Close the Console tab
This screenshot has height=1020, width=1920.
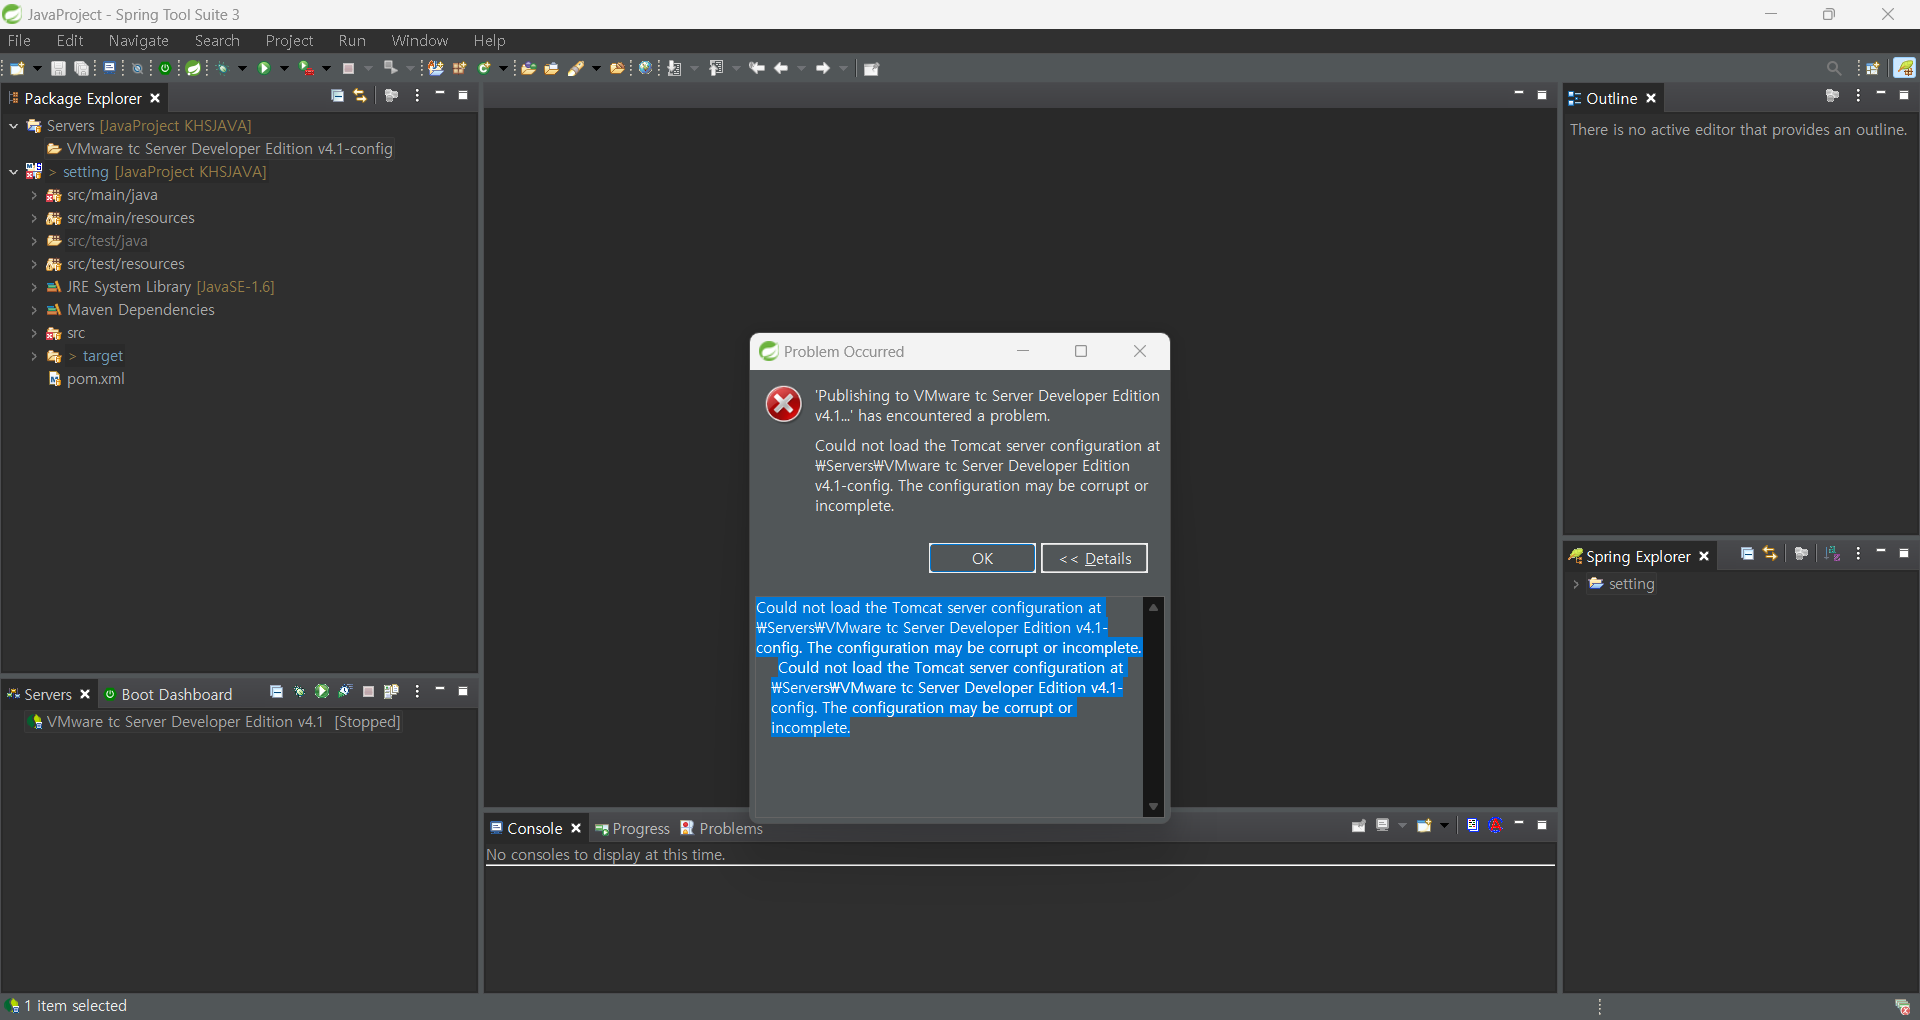click(x=576, y=828)
